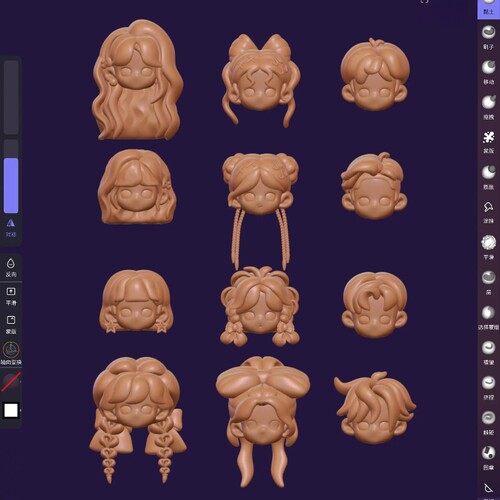Select the head with two long braided strands

260,210
